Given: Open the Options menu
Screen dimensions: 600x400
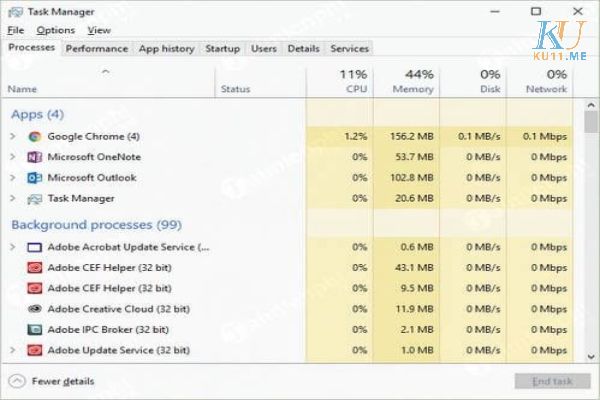Looking at the screenshot, I should click(56, 30).
